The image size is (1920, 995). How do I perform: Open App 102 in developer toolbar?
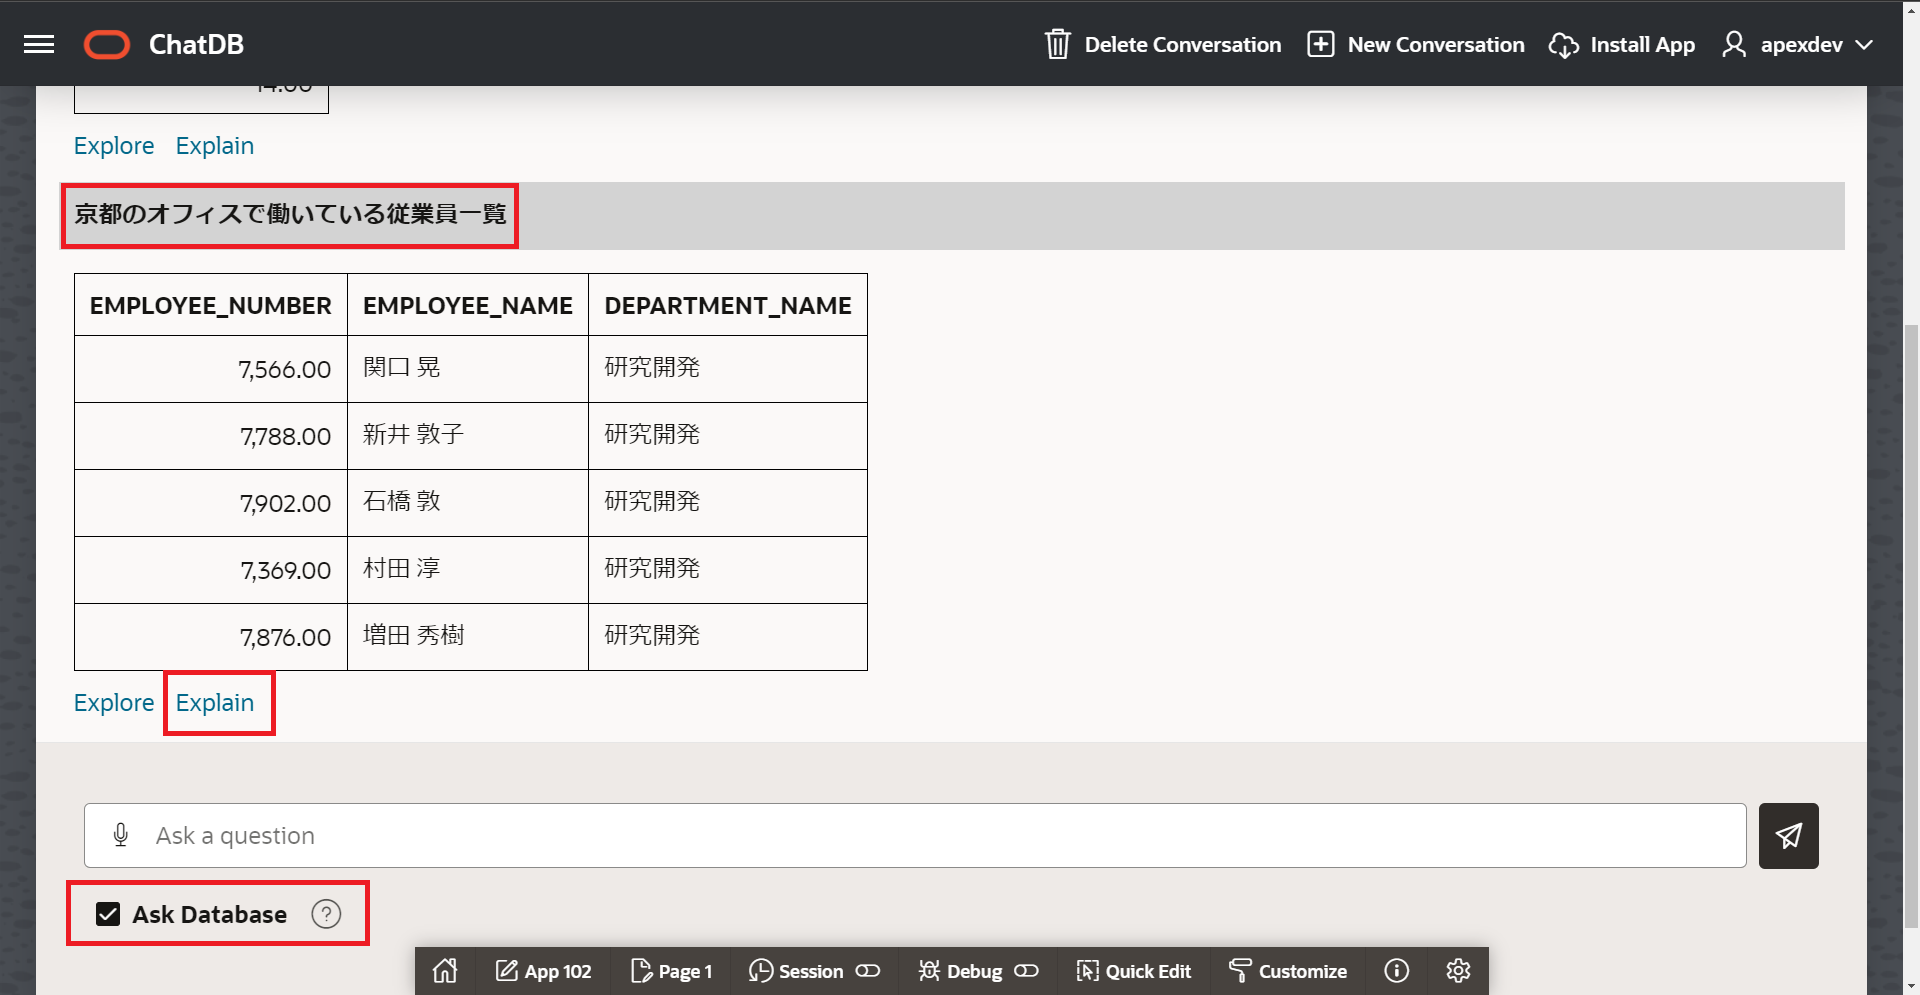(x=544, y=971)
